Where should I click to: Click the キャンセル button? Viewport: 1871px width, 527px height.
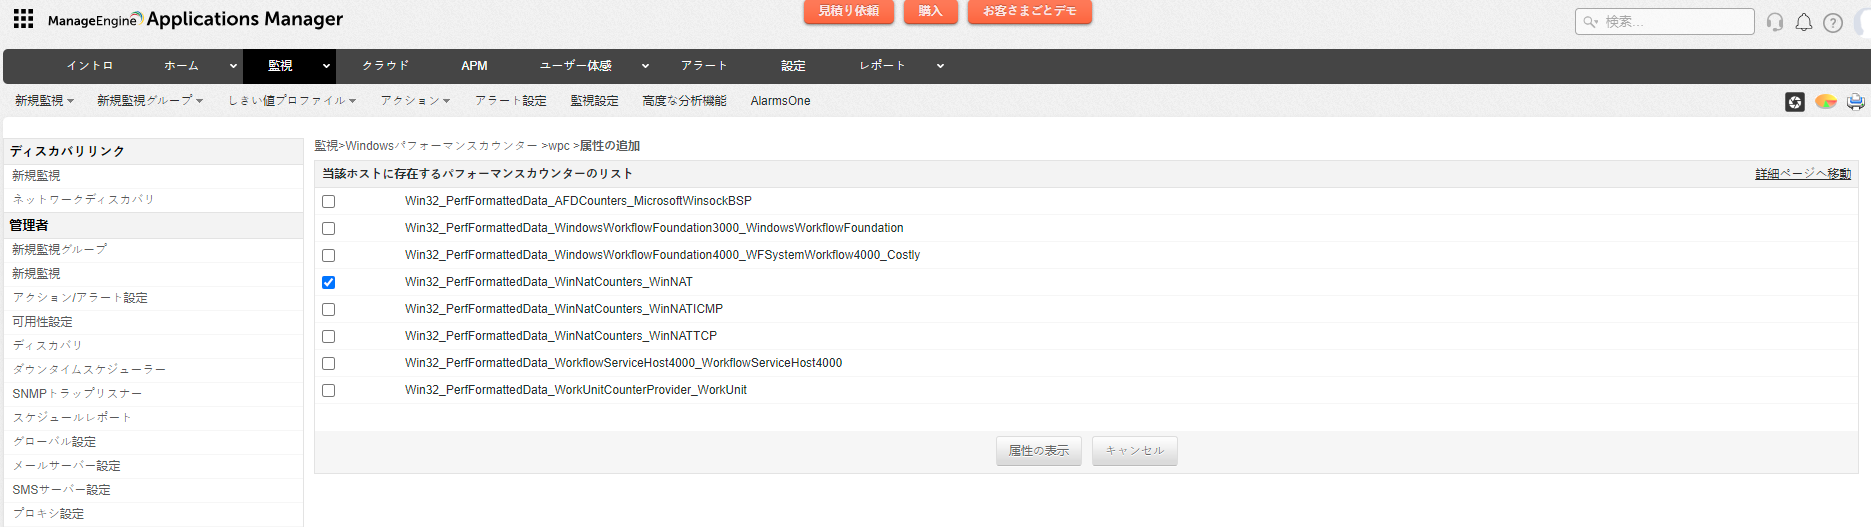tap(1134, 451)
